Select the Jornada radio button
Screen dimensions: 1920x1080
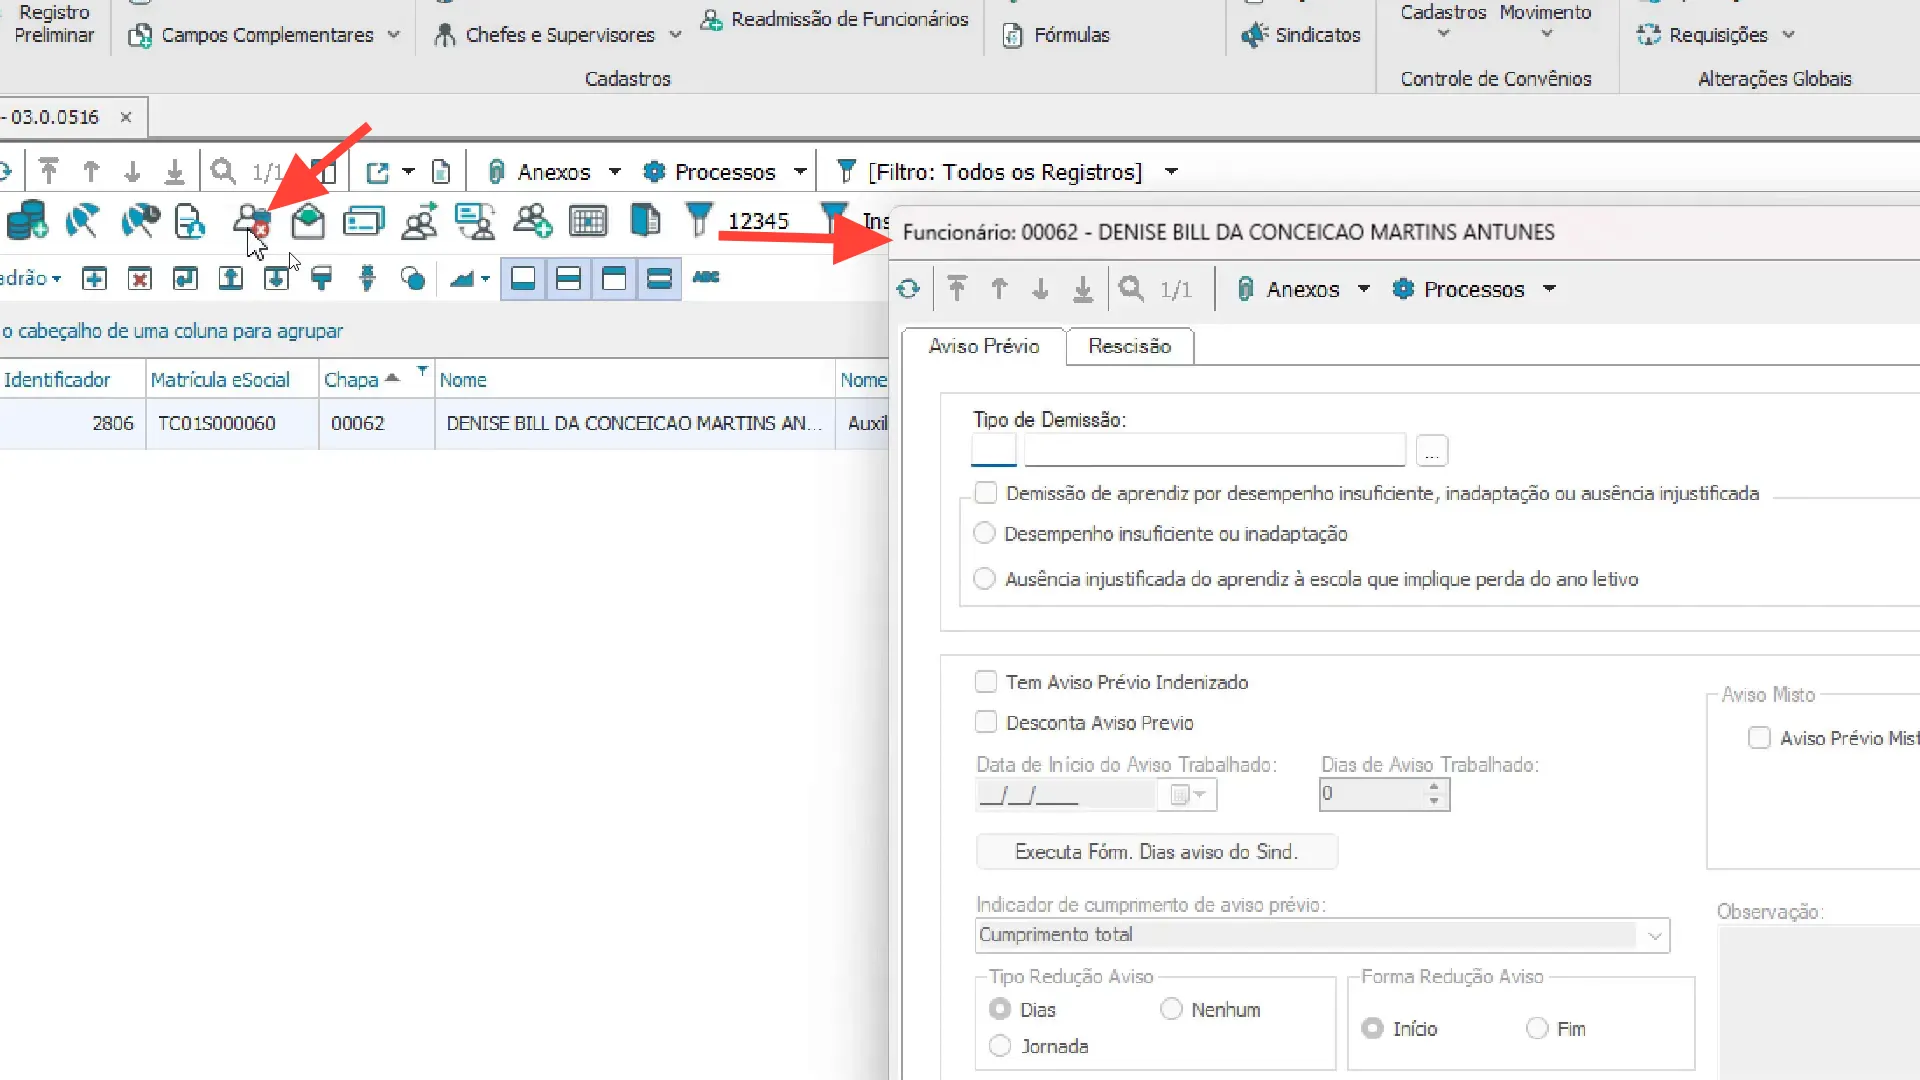(999, 1046)
